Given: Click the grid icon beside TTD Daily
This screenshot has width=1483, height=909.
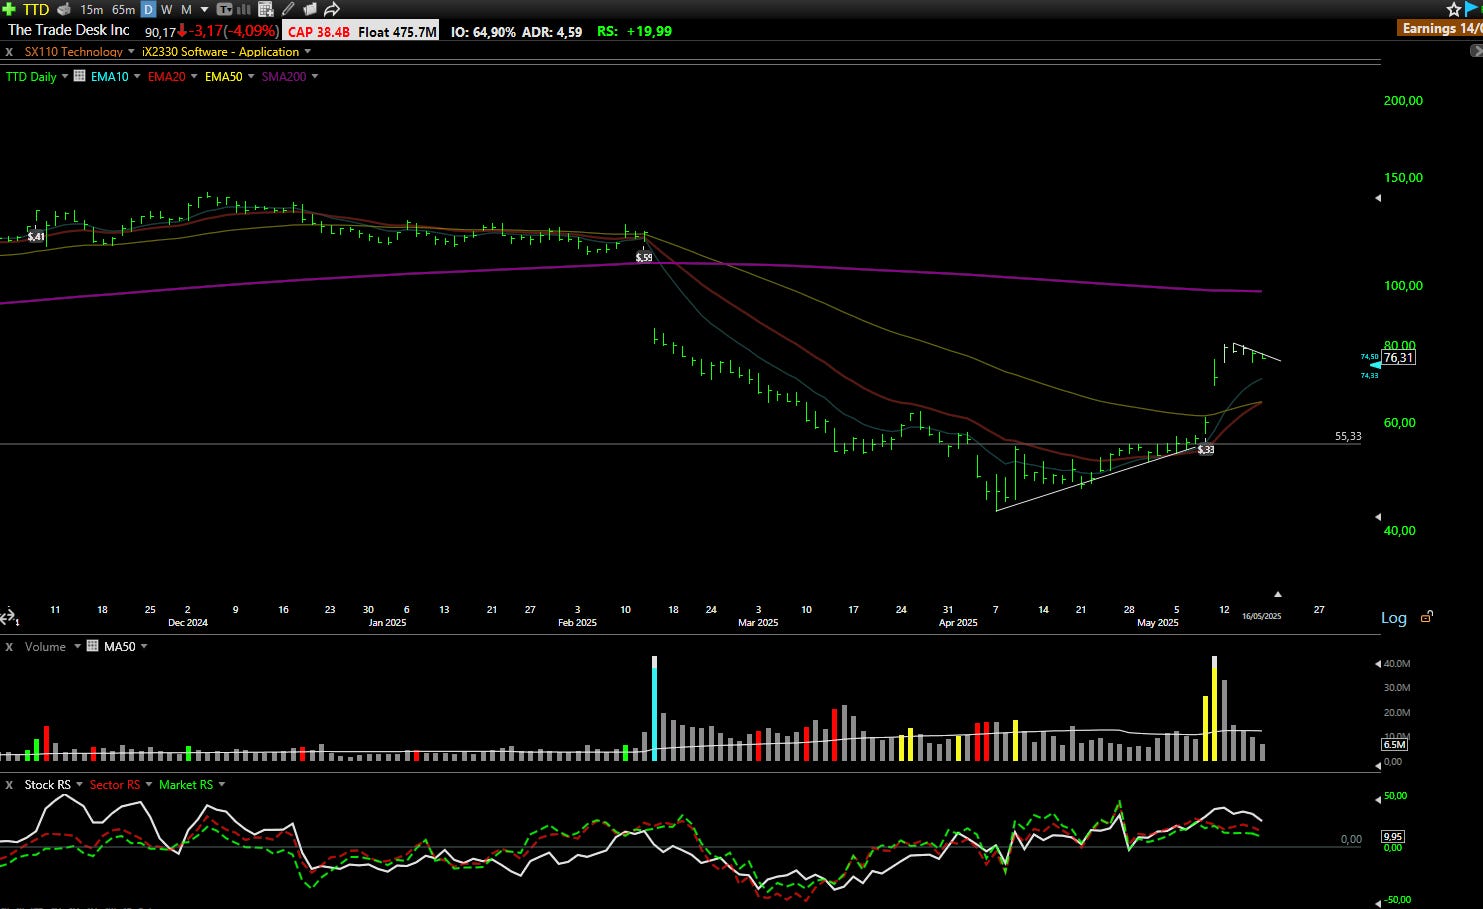Looking at the screenshot, I should tap(80, 76).
